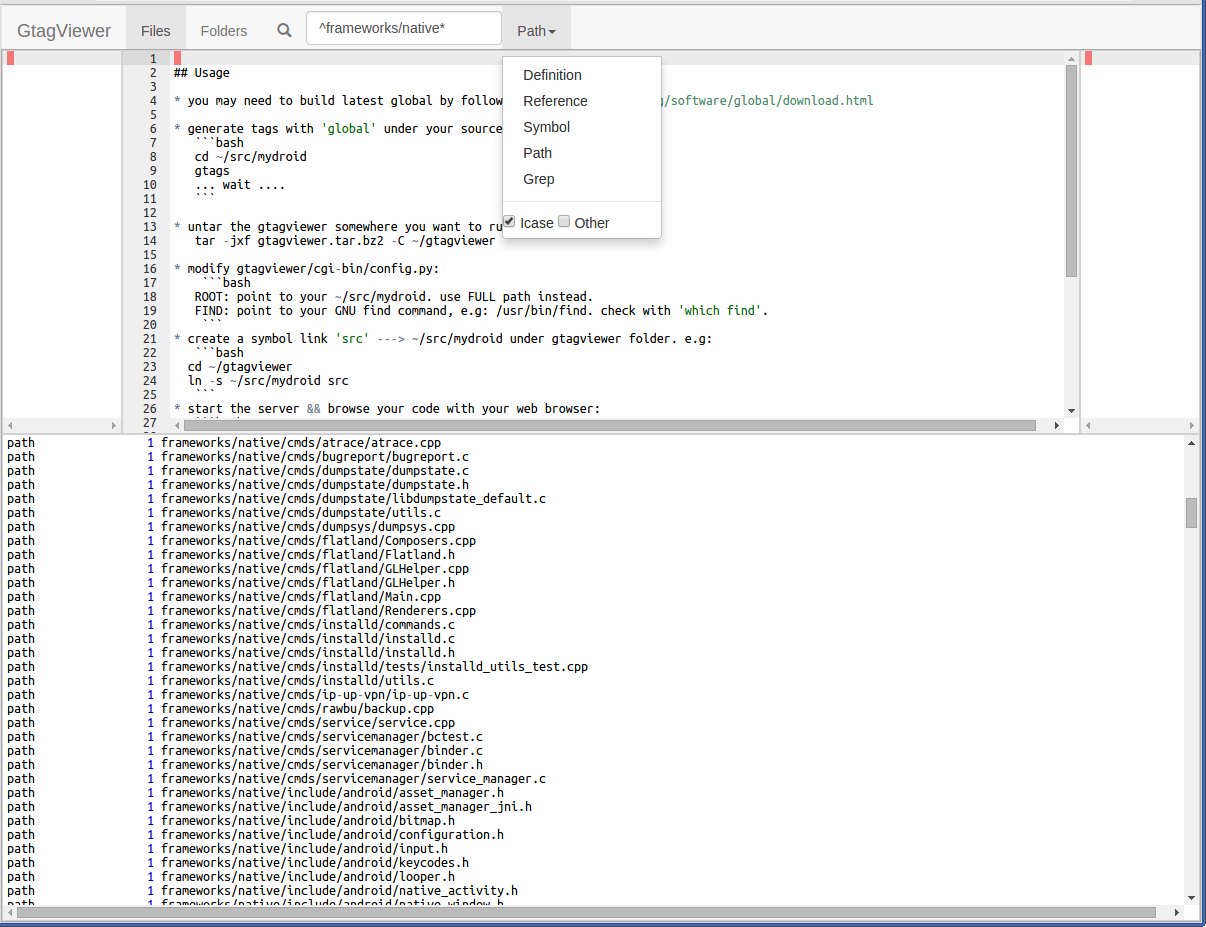Open flatland/GLHelper.cpp result

315,568
